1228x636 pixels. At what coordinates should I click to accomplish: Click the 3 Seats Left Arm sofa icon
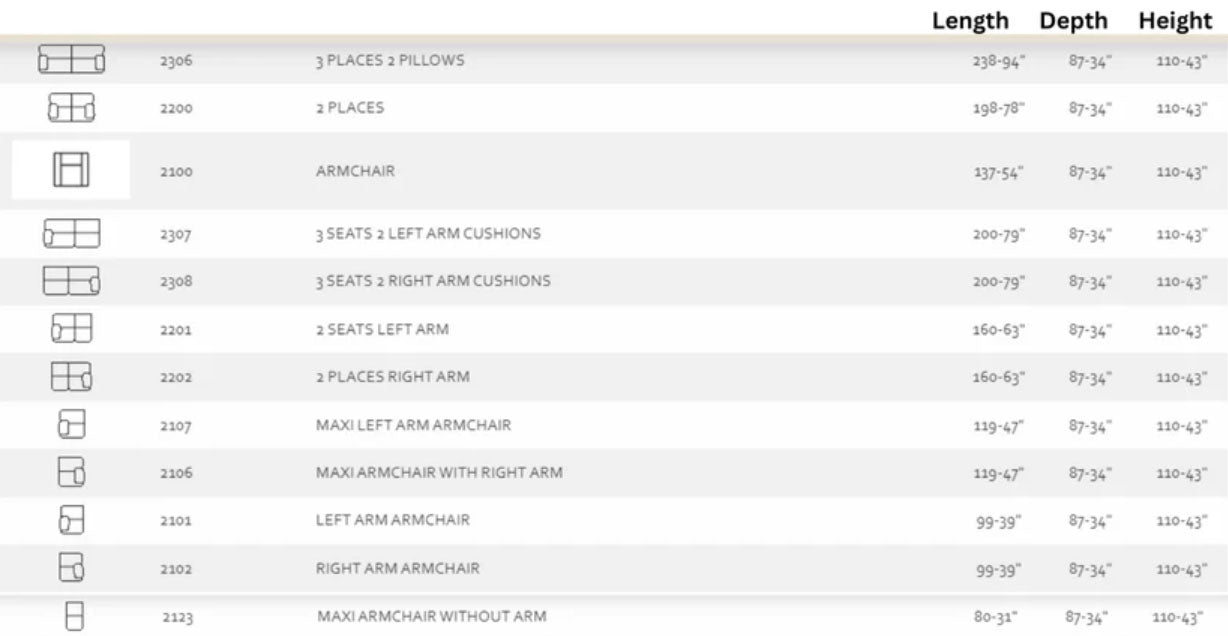(x=71, y=234)
